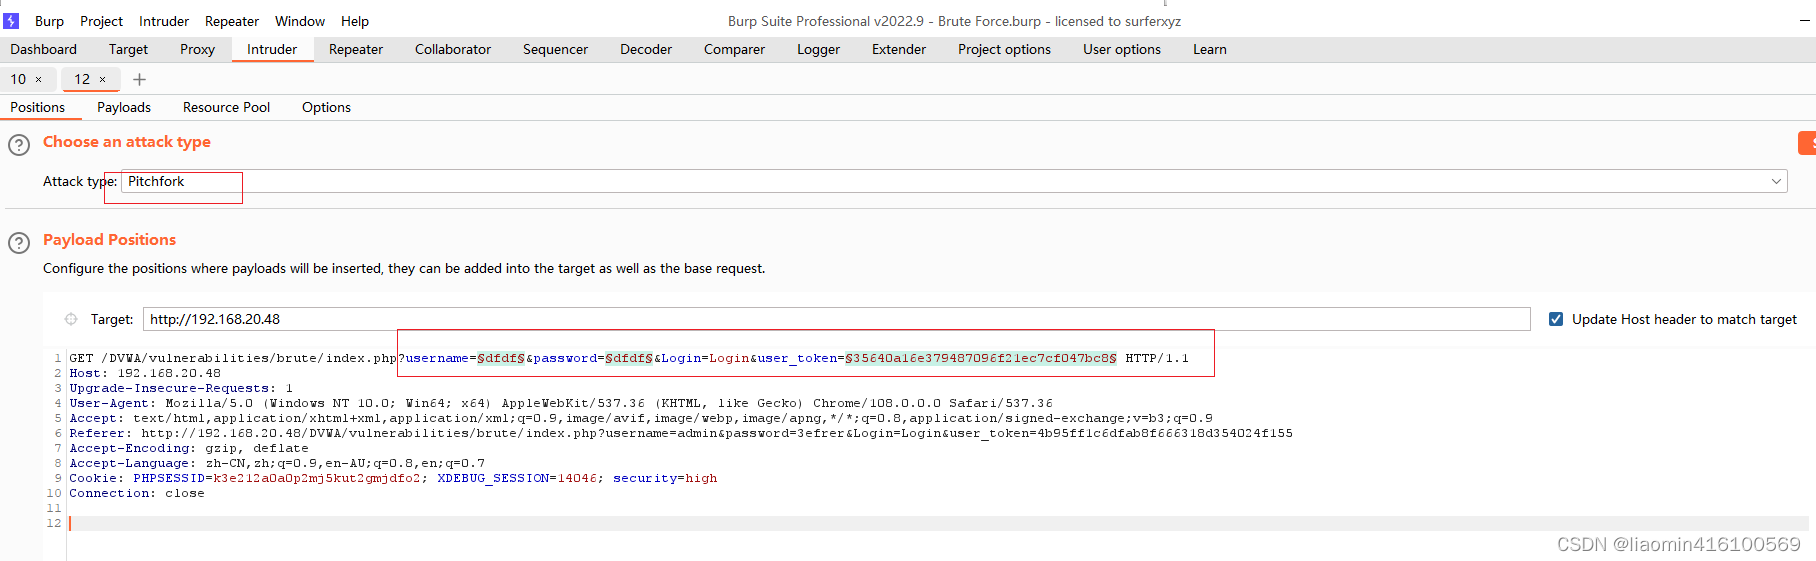Switch to the Repeater tool tab
The image size is (1816, 561).
(356, 49)
